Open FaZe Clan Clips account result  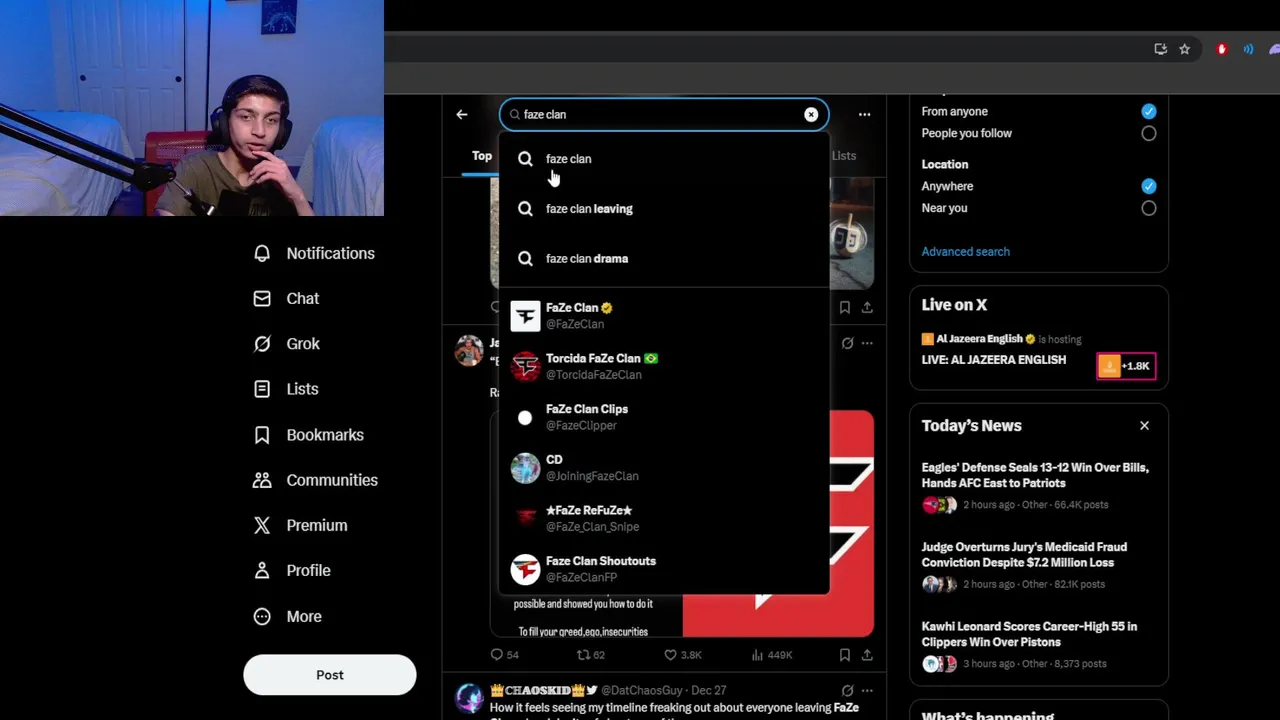(664, 417)
